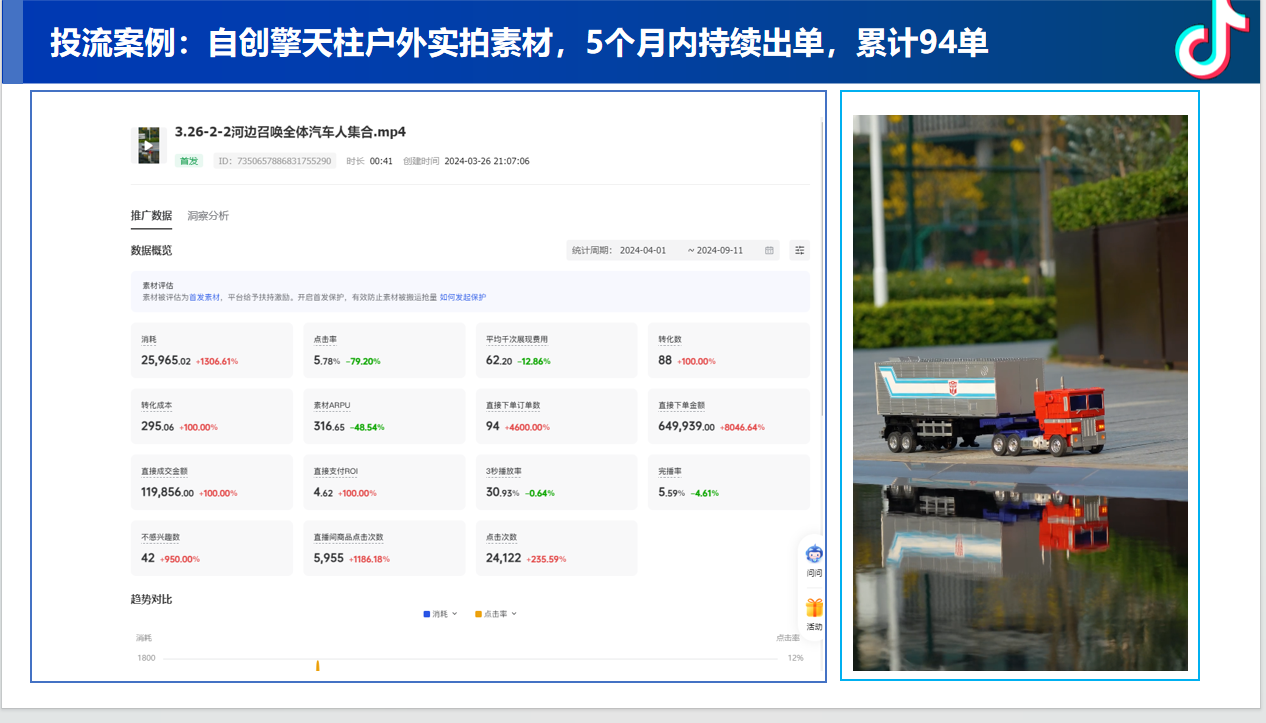Expand the 消耗 legend dropdown
The image size is (1266, 723).
[454, 614]
